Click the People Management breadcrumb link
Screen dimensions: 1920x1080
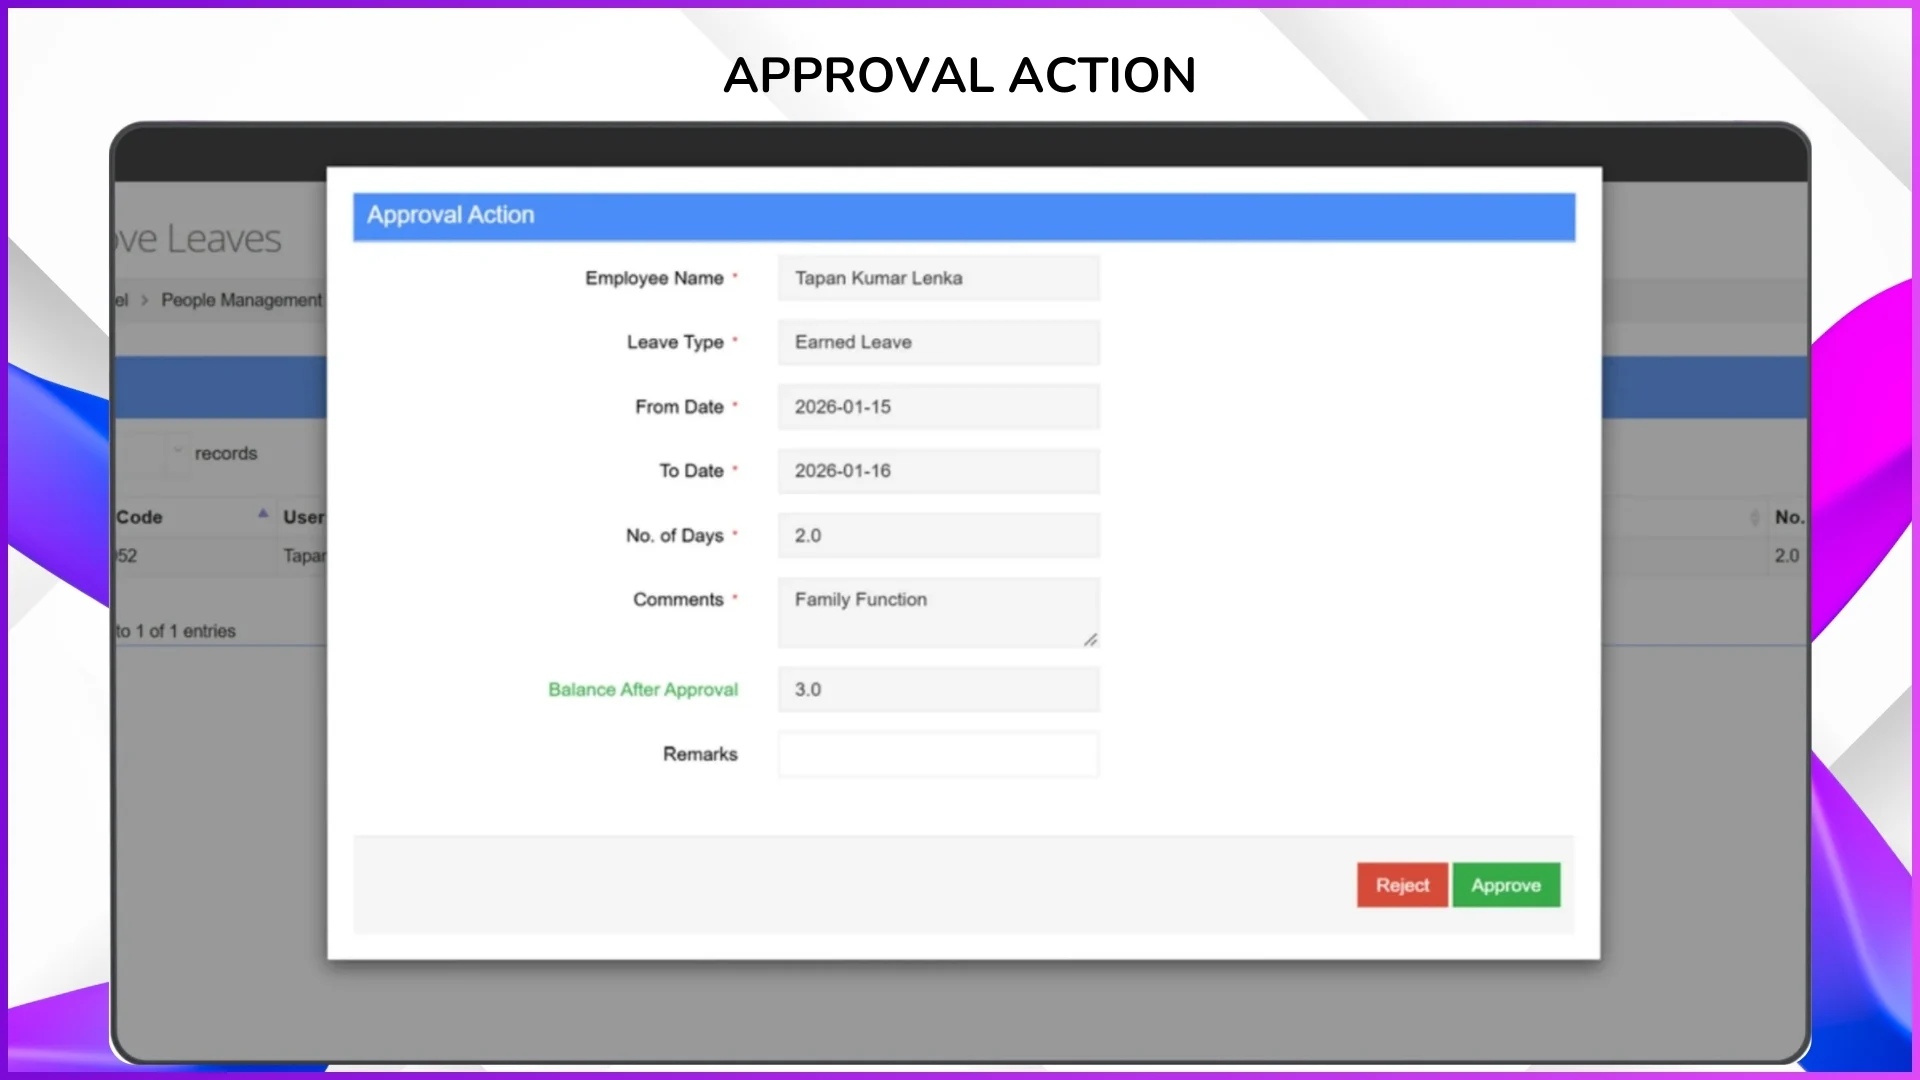point(240,300)
